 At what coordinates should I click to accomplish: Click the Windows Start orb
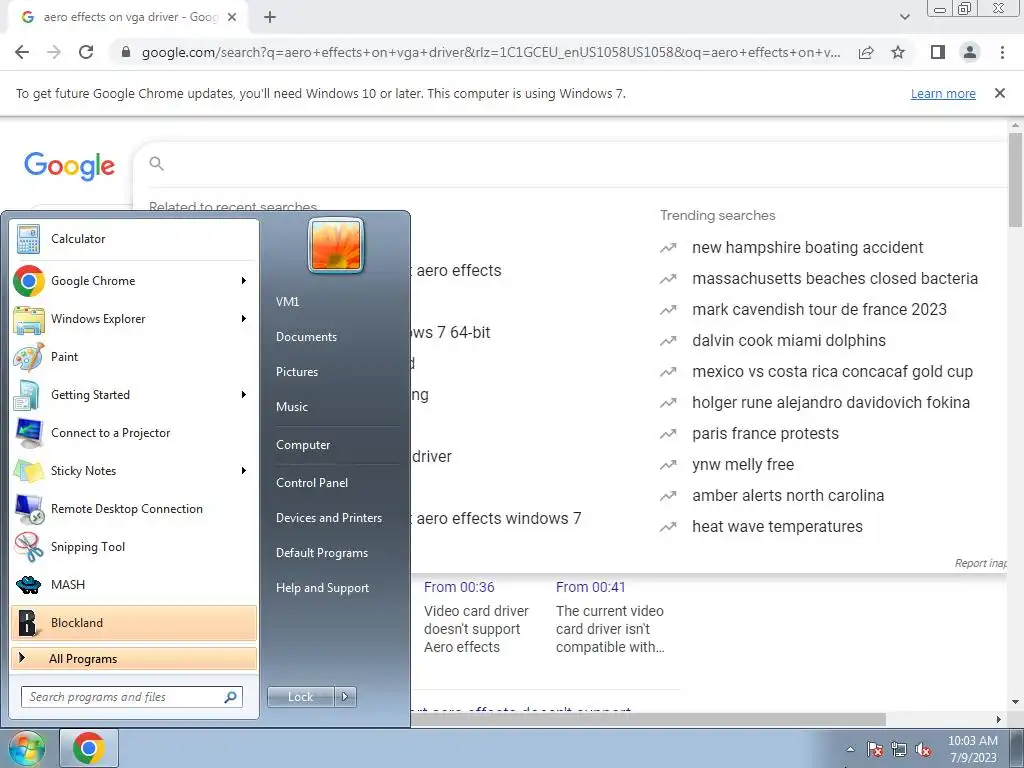[26, 748]
